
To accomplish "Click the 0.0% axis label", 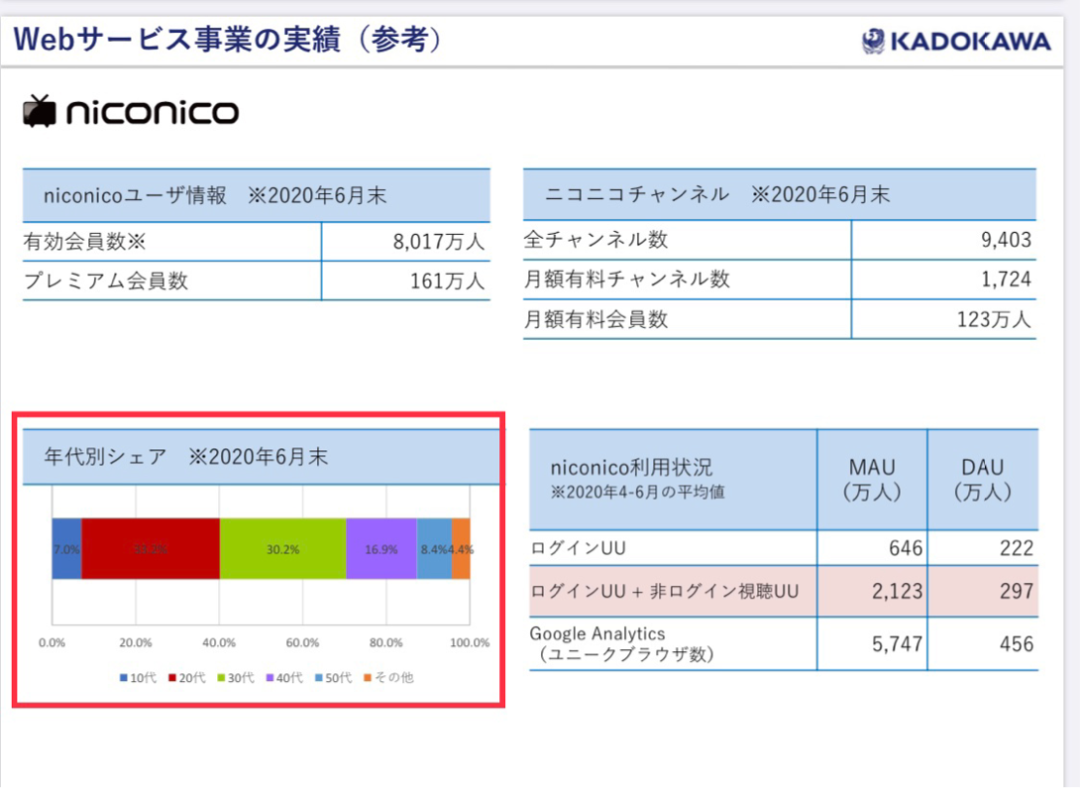I will click(x=52, y=643).
